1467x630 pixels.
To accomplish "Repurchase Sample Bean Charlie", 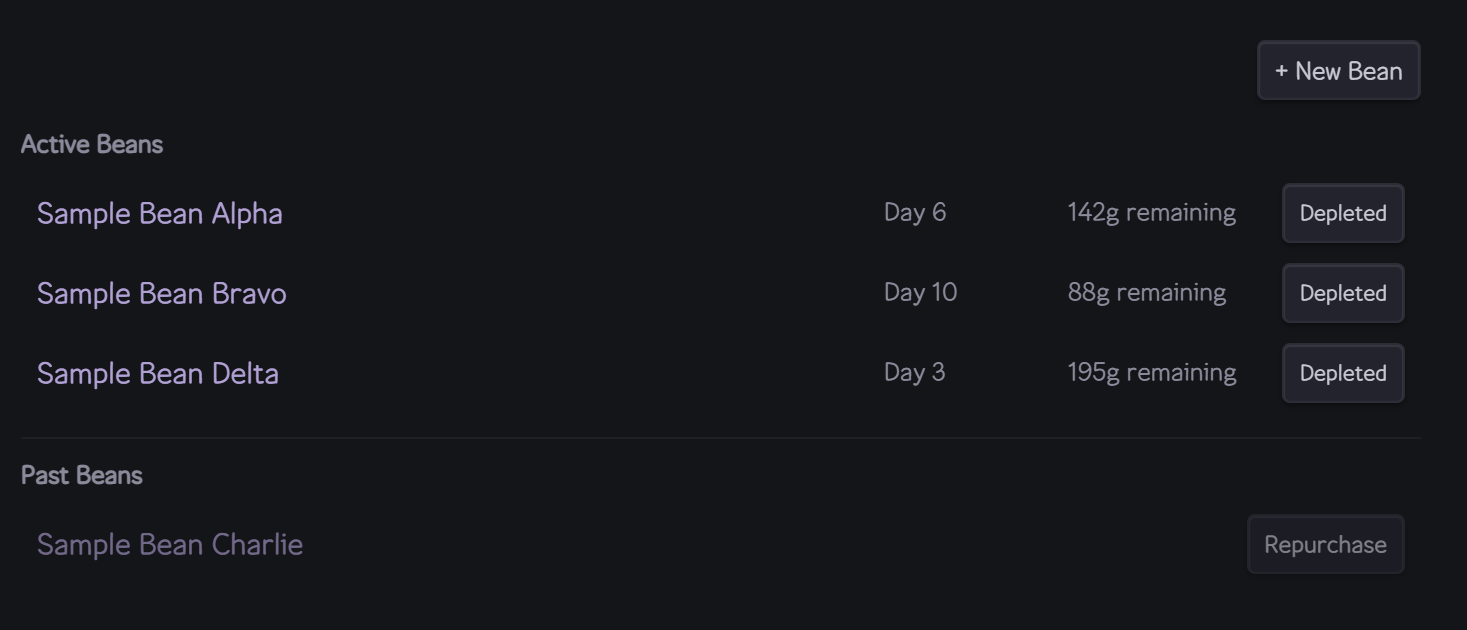I will [1325, 545].
